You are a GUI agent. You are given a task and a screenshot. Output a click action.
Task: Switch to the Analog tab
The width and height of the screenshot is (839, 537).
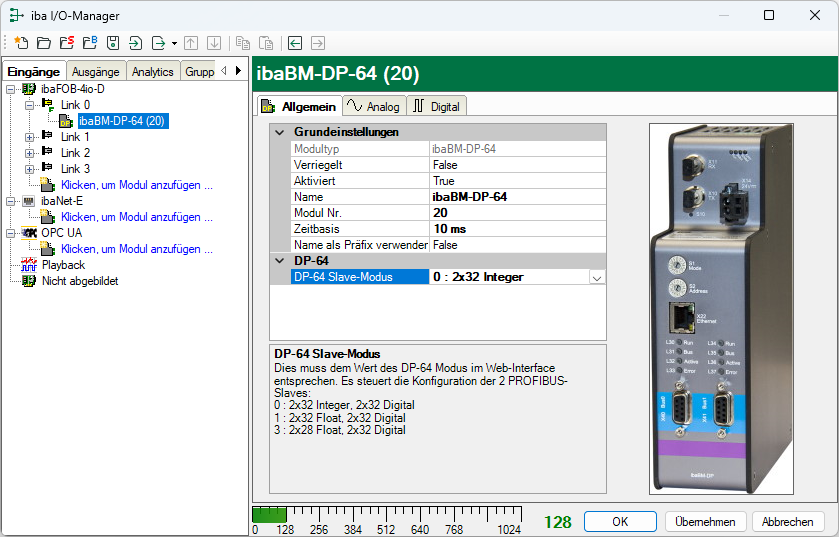point(372,106)
